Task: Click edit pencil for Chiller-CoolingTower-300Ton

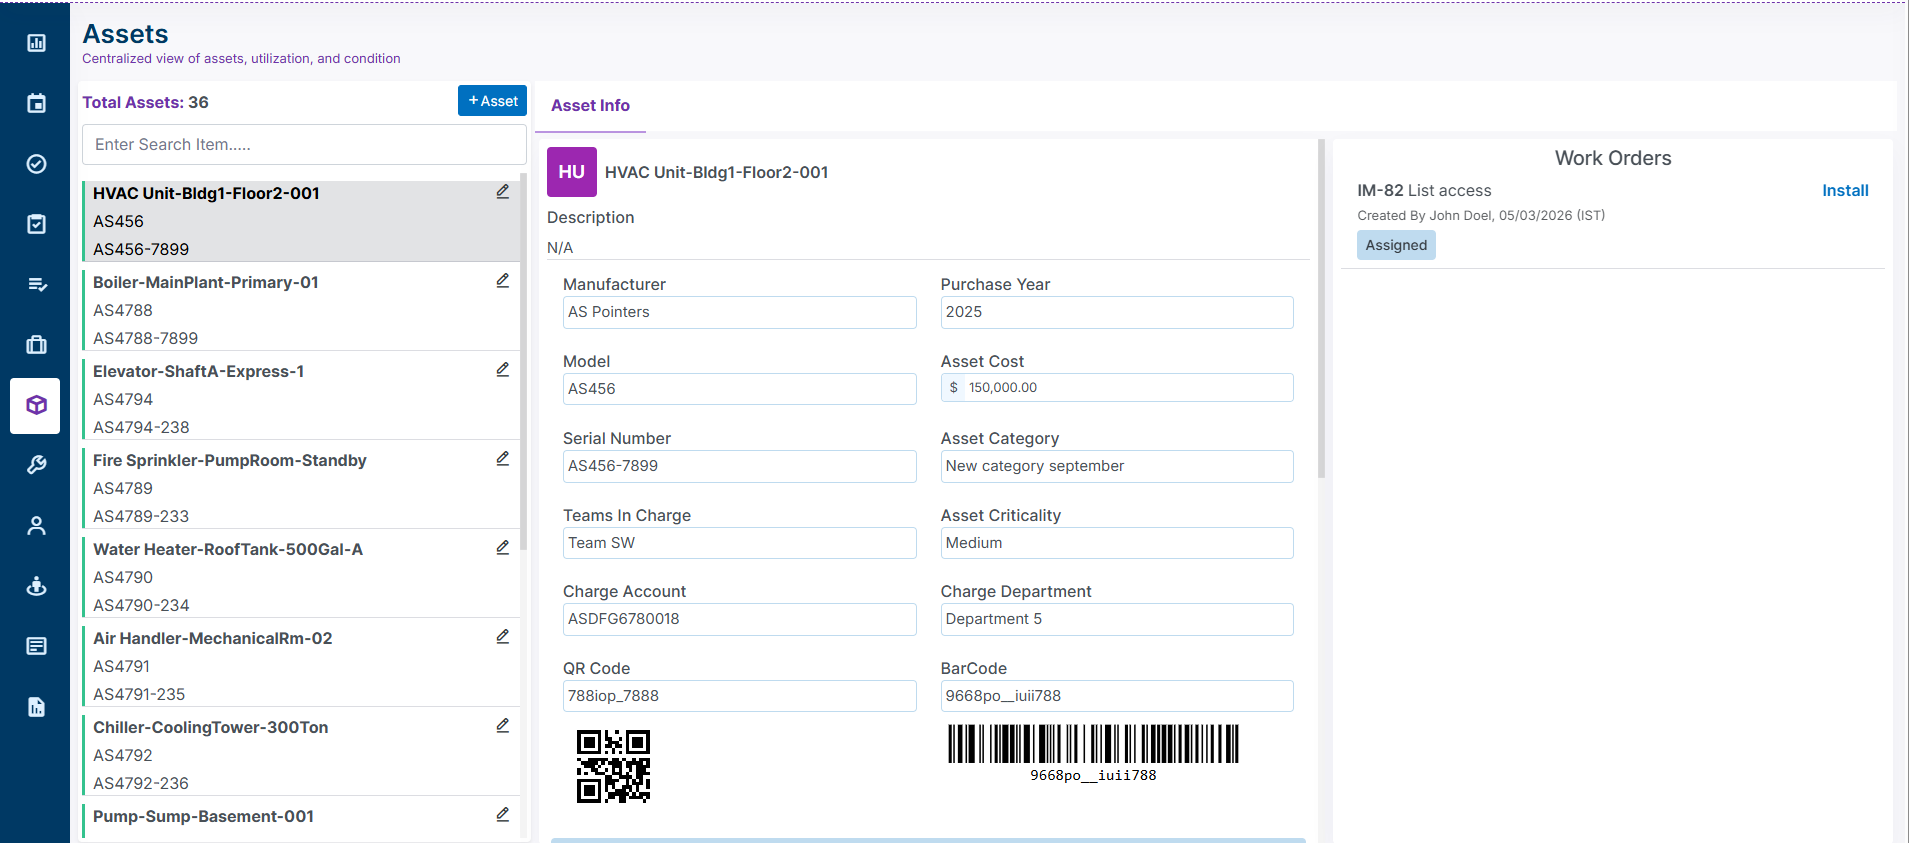Action: pyautogui.click(x=503, y=726)
